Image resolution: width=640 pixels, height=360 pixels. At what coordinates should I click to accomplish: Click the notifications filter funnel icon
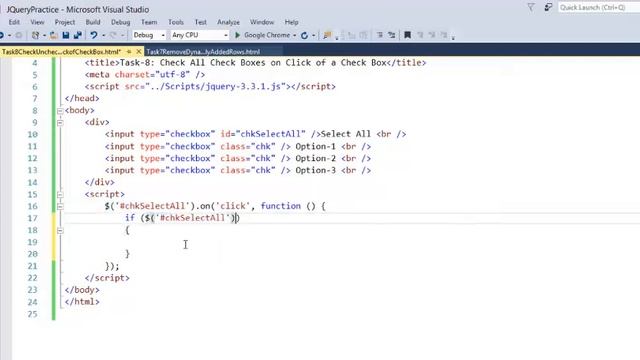(x=531, y=7)
